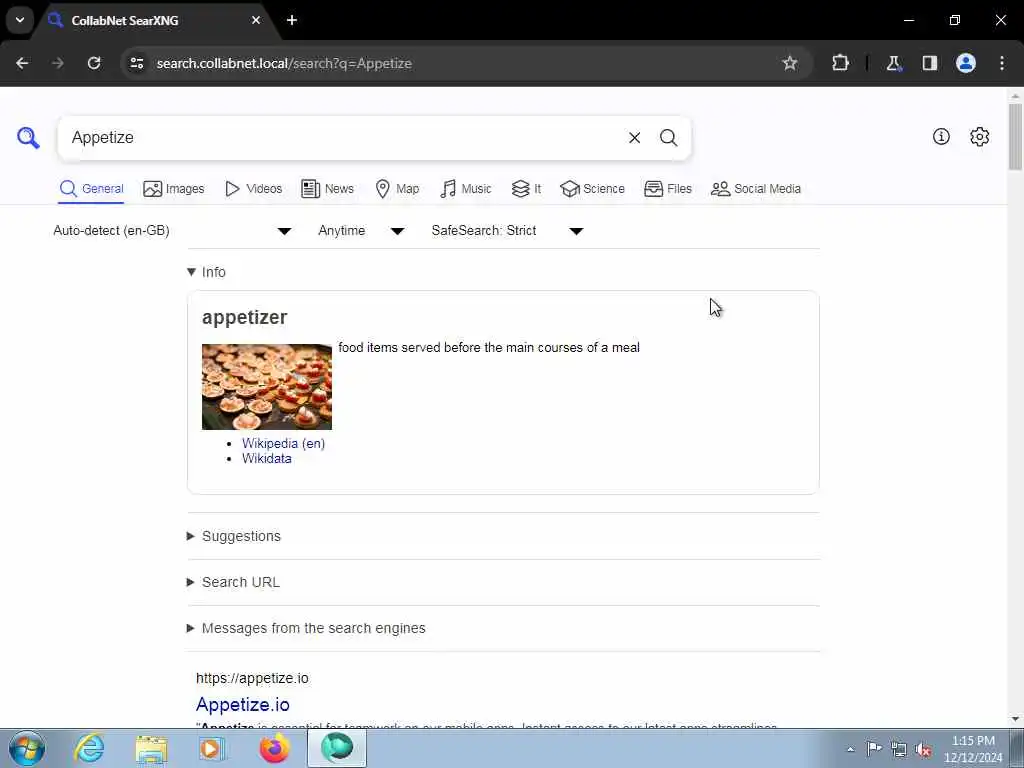Click the browser forward arrow
1024x768 pixels.
pyautogui.click(x=58, y=63)
